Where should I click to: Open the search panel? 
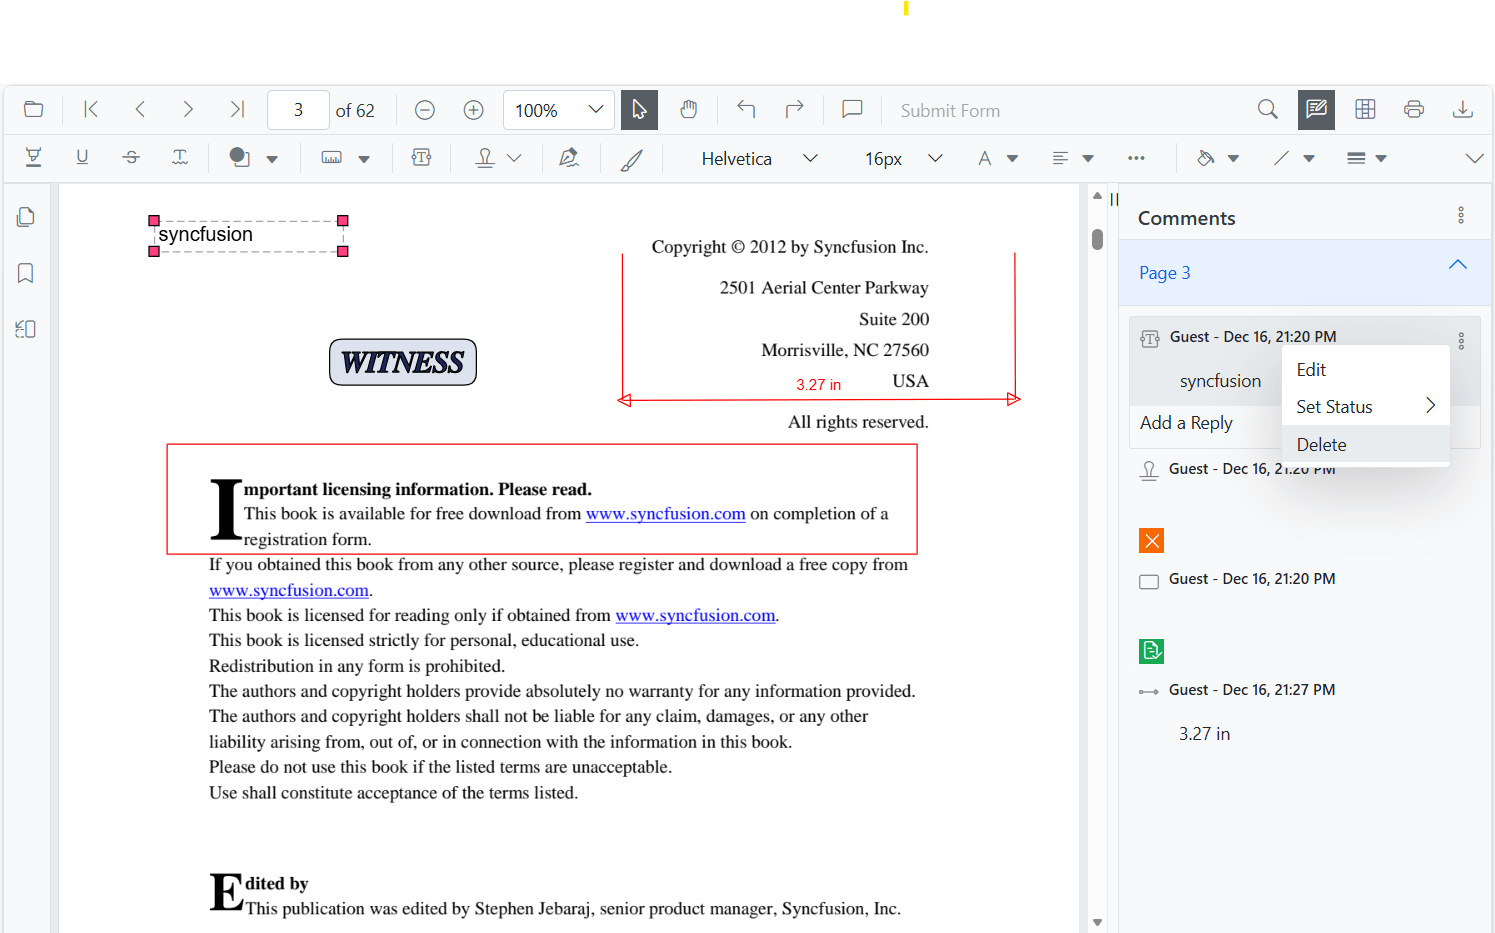point(1267,110)
